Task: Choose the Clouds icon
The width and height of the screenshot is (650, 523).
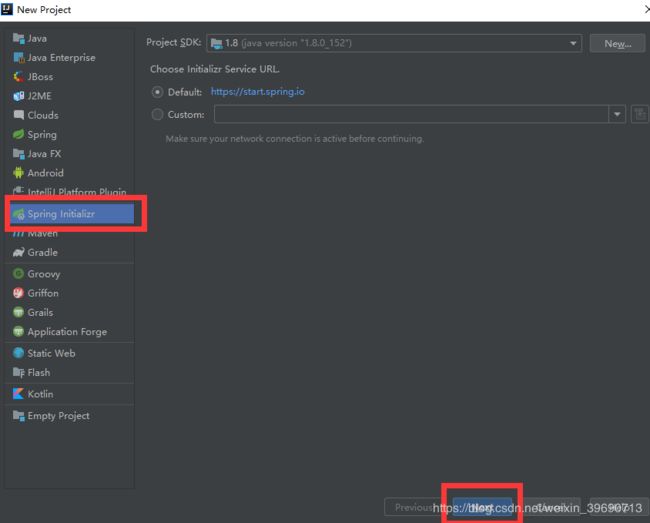Action: 18,115
